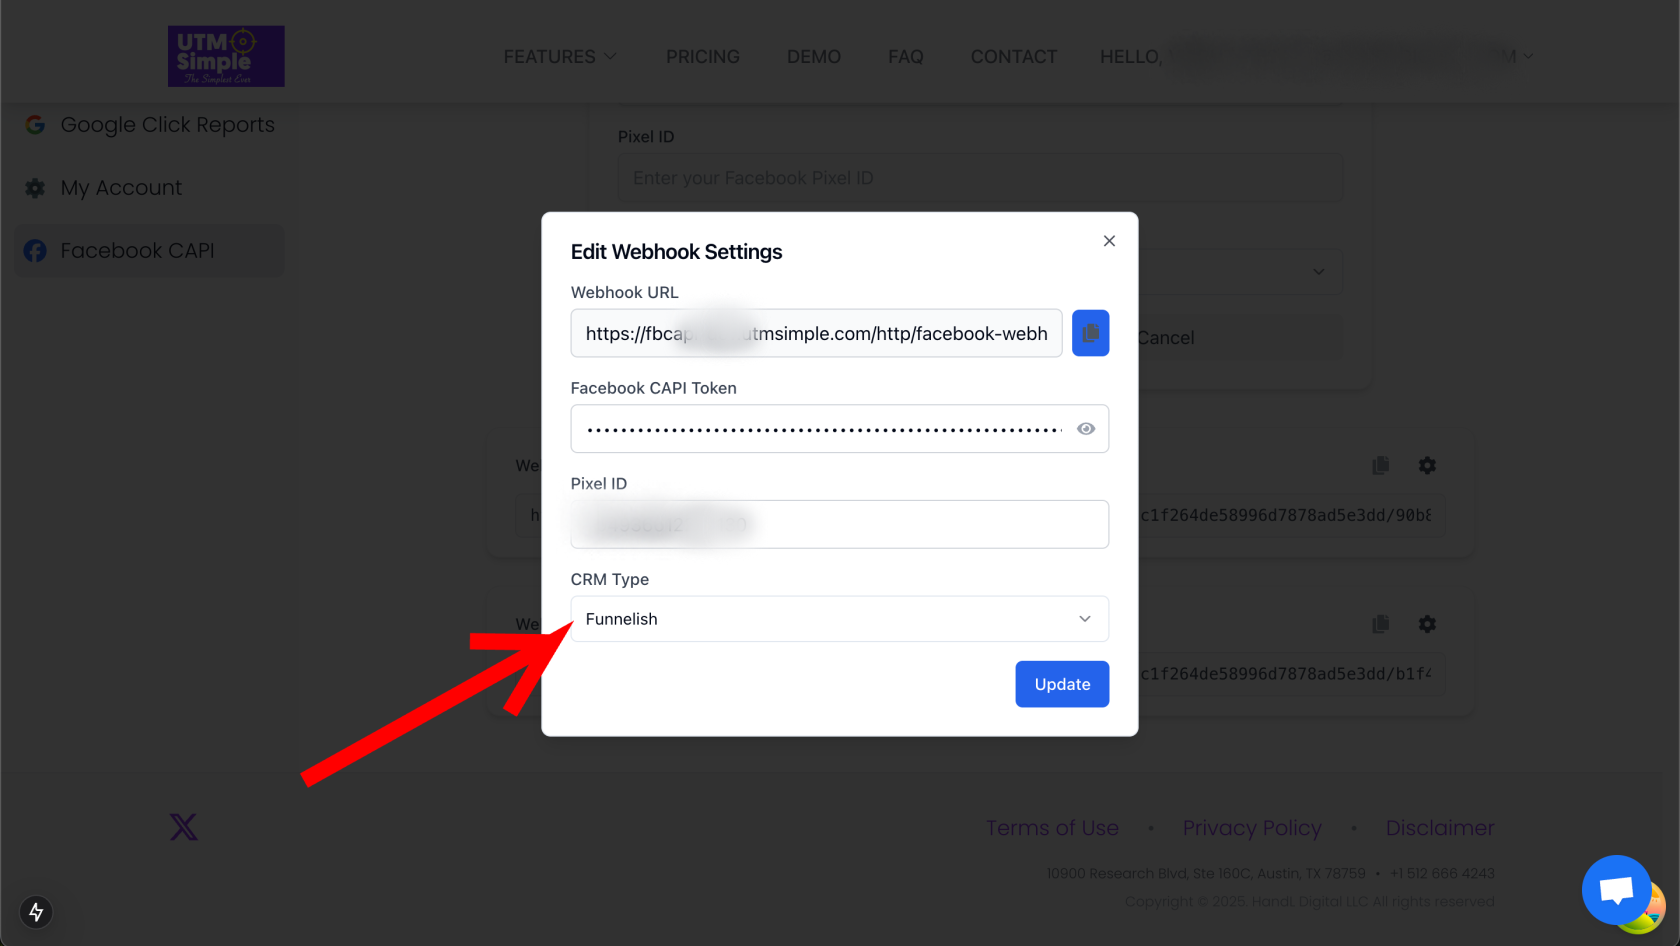Expand the Features menu
1680x946 pixels.
pyautogui.click(x=560, y=57)
